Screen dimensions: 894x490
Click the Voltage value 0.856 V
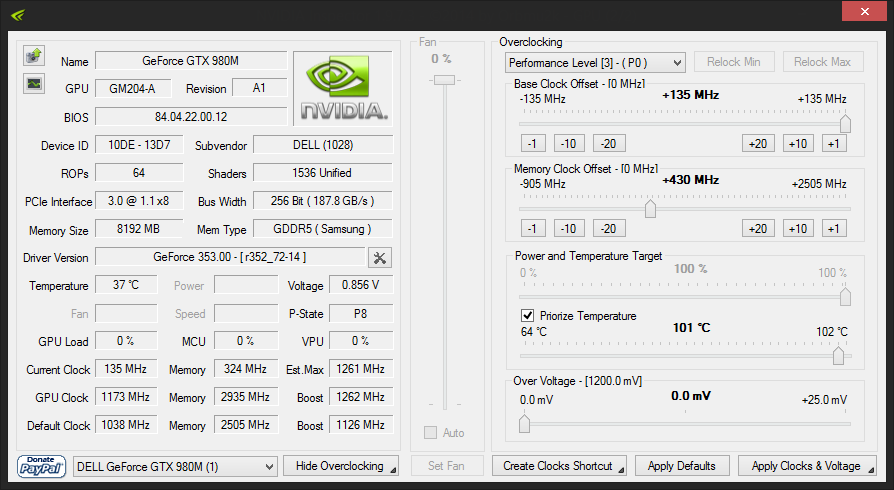click(x=361, y=285)
